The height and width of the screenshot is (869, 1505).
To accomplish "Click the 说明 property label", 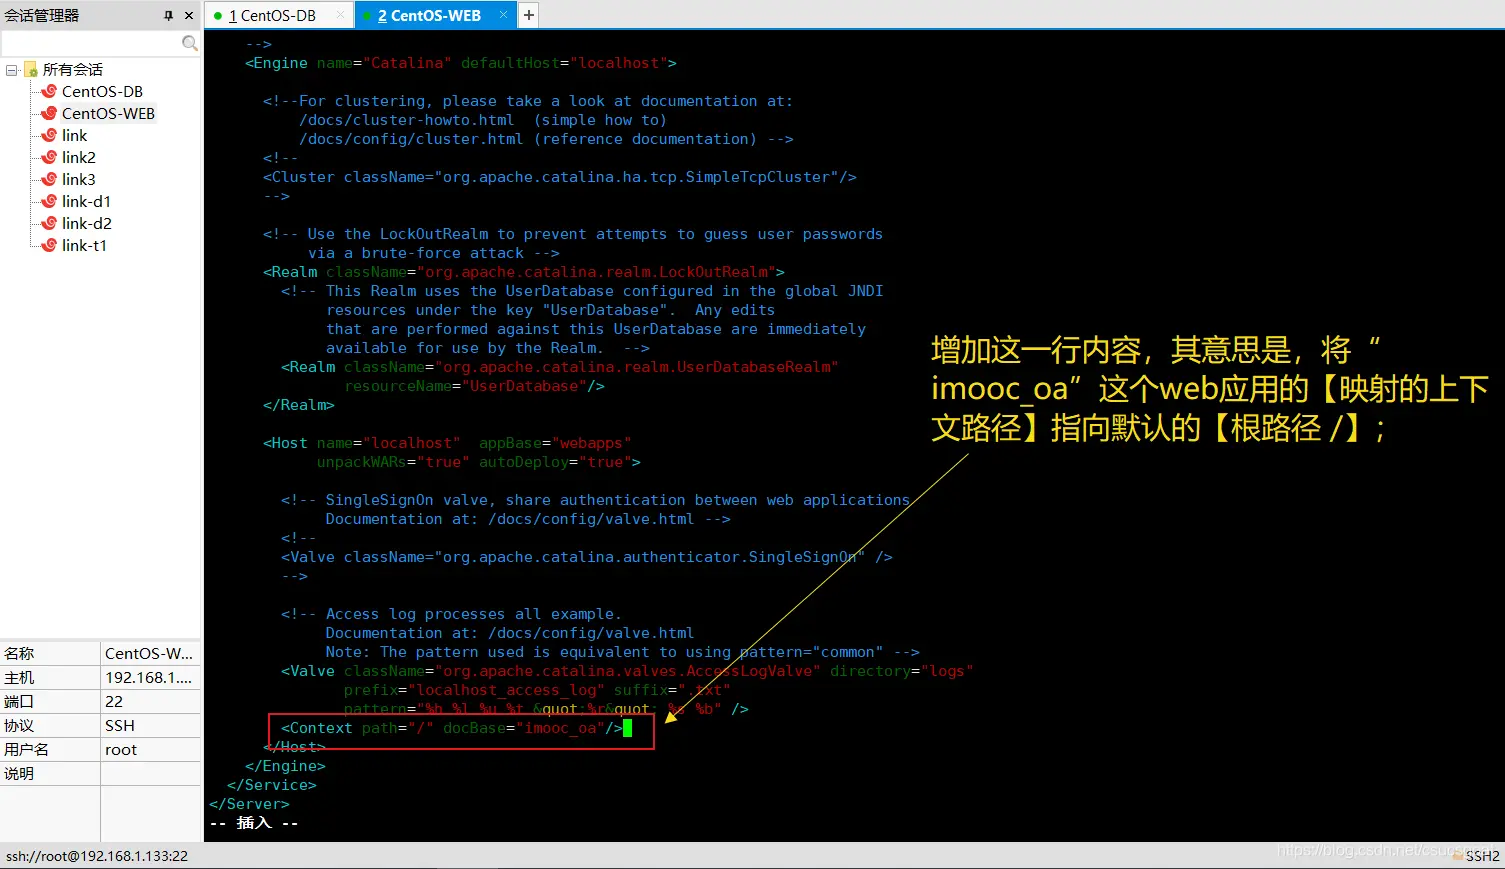I will 19,774.
